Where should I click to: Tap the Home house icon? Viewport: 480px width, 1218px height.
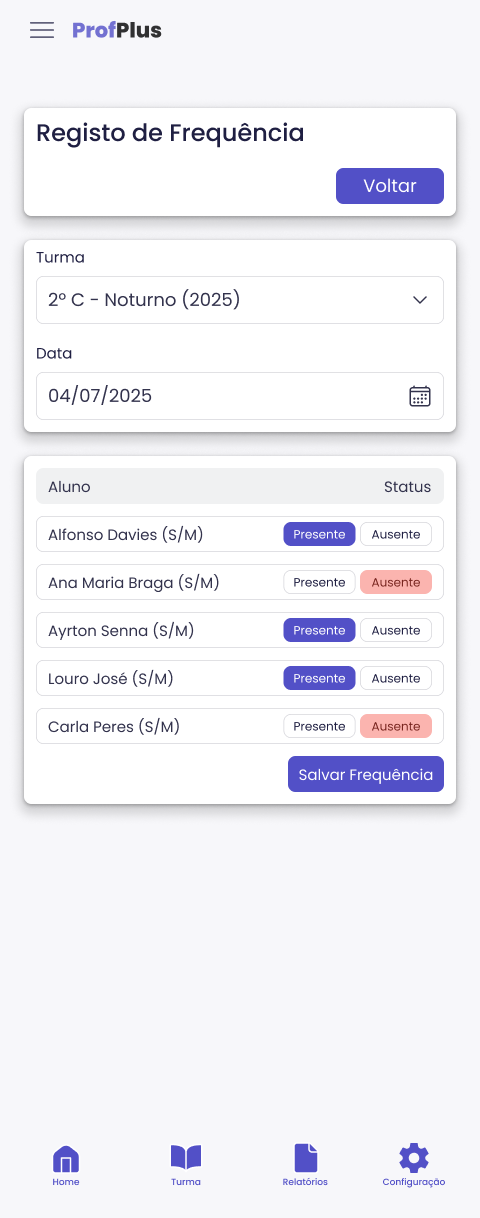click(66, 1159)
